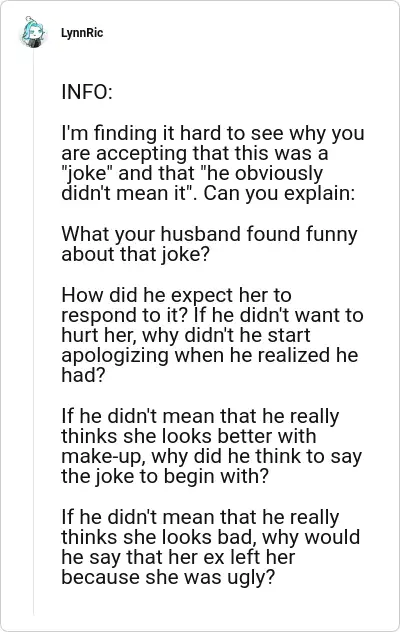
Task: Select the INFO: heading text
Action: pyautogui.click(x=87, y=92)
